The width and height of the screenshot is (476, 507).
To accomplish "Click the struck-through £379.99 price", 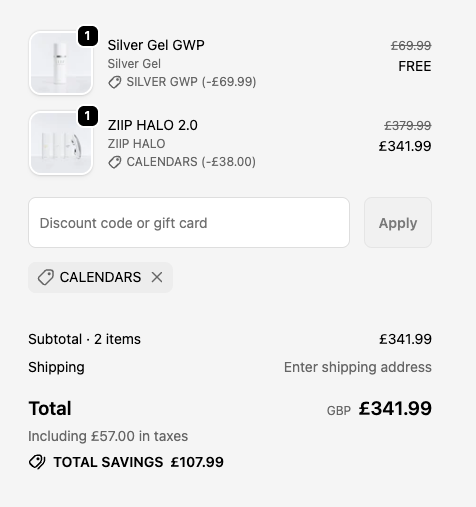I will [408, 126].
